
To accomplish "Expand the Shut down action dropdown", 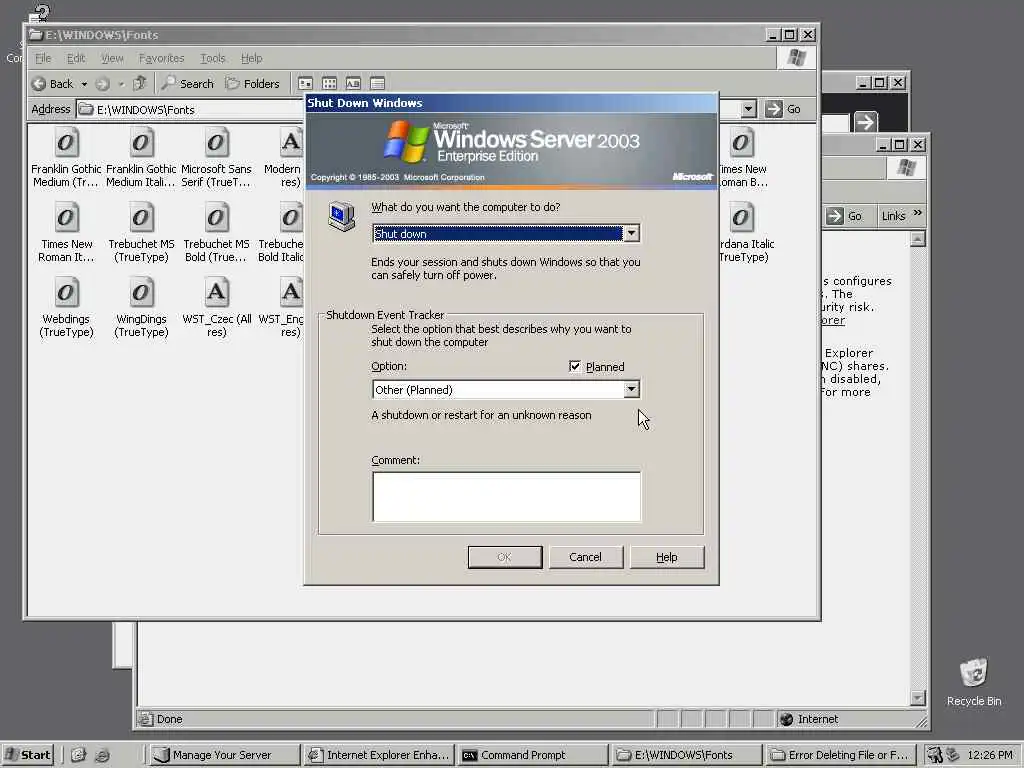I will click(631, 233).
